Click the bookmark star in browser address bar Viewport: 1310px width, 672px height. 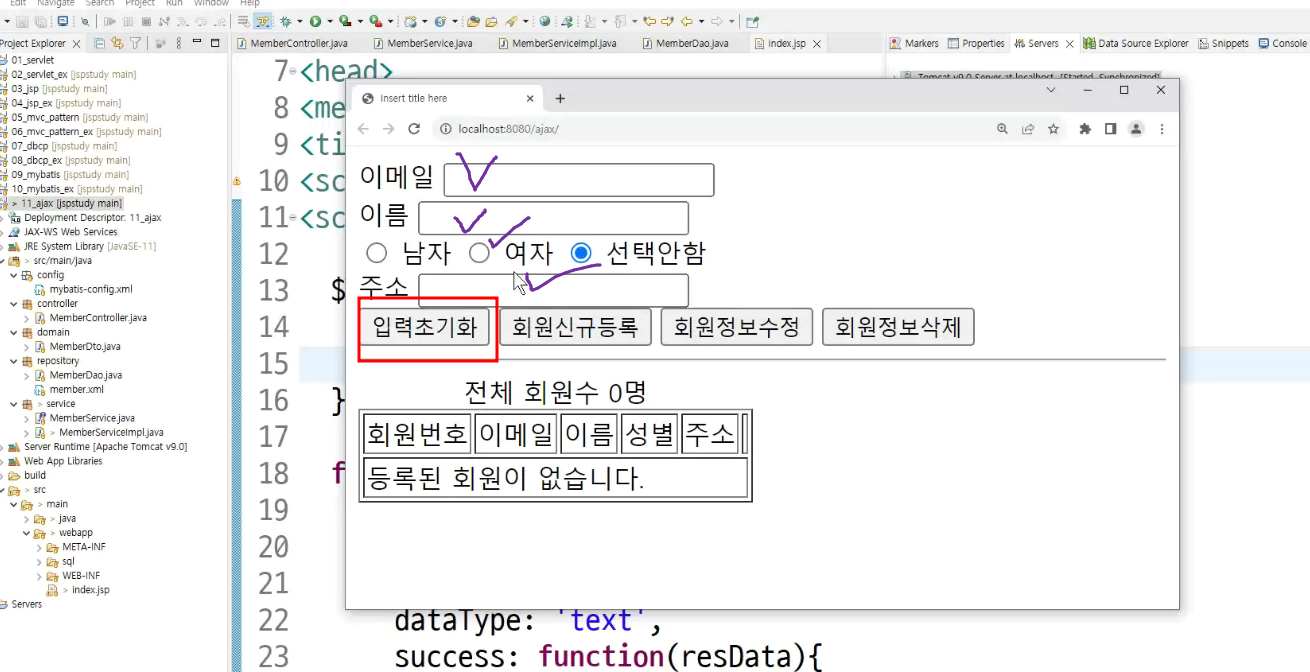(x=1053, y=129)
